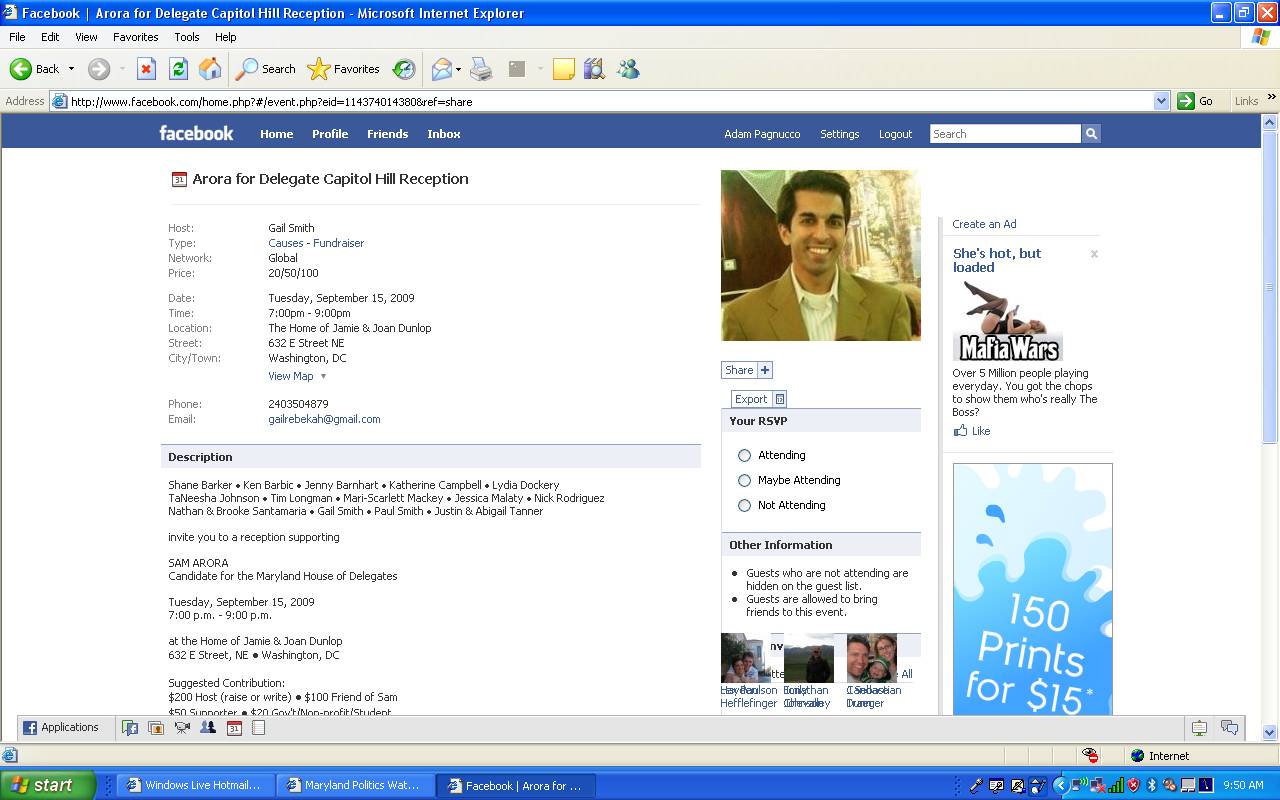Open the Tools menu
The height and width of the screenshot is (800, 1280).
187,37
